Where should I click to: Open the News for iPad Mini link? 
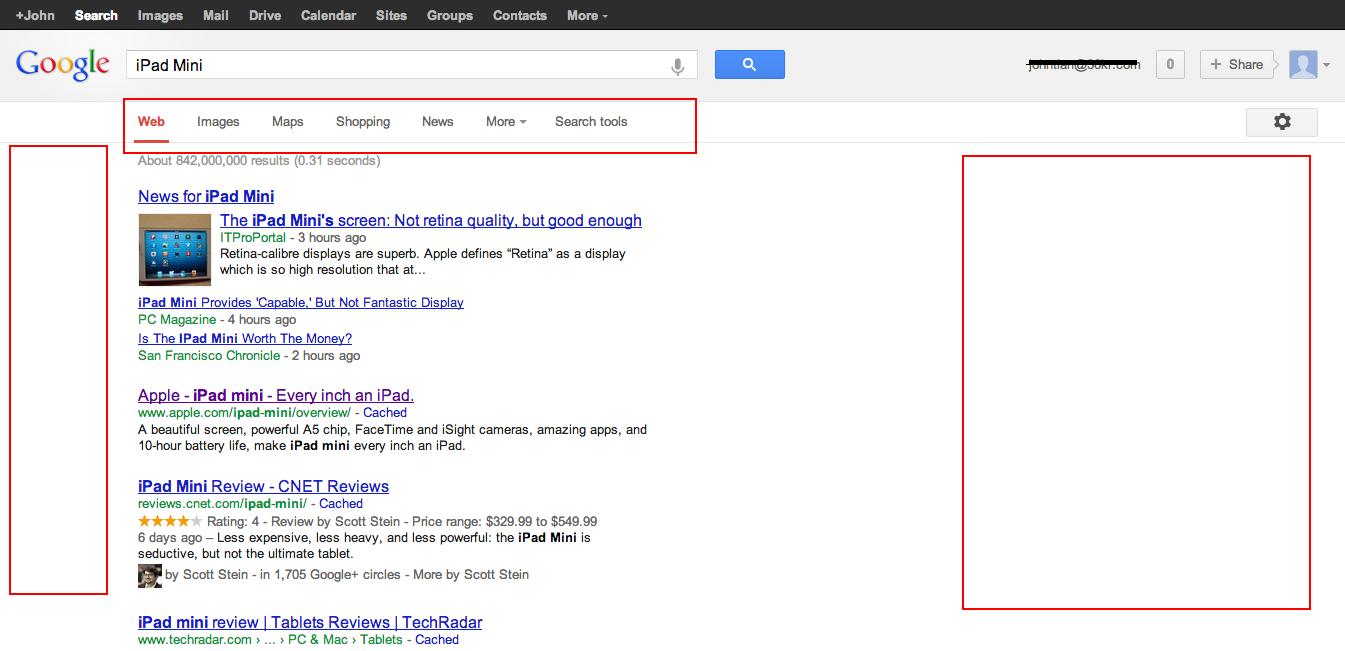pyautogui.click(x=206, y=196)
